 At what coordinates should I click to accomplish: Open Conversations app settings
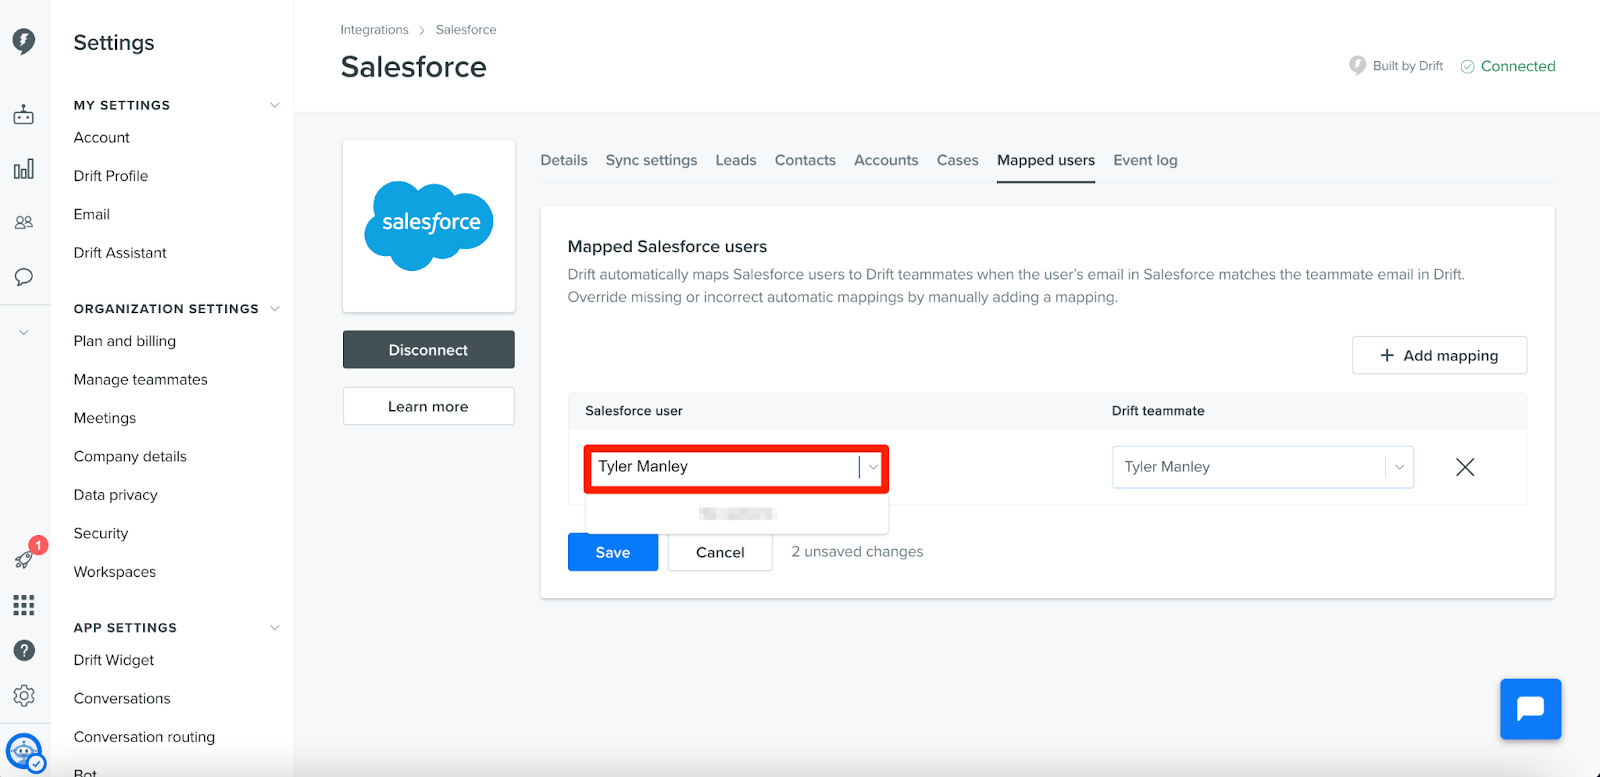(x=122, y=699)
